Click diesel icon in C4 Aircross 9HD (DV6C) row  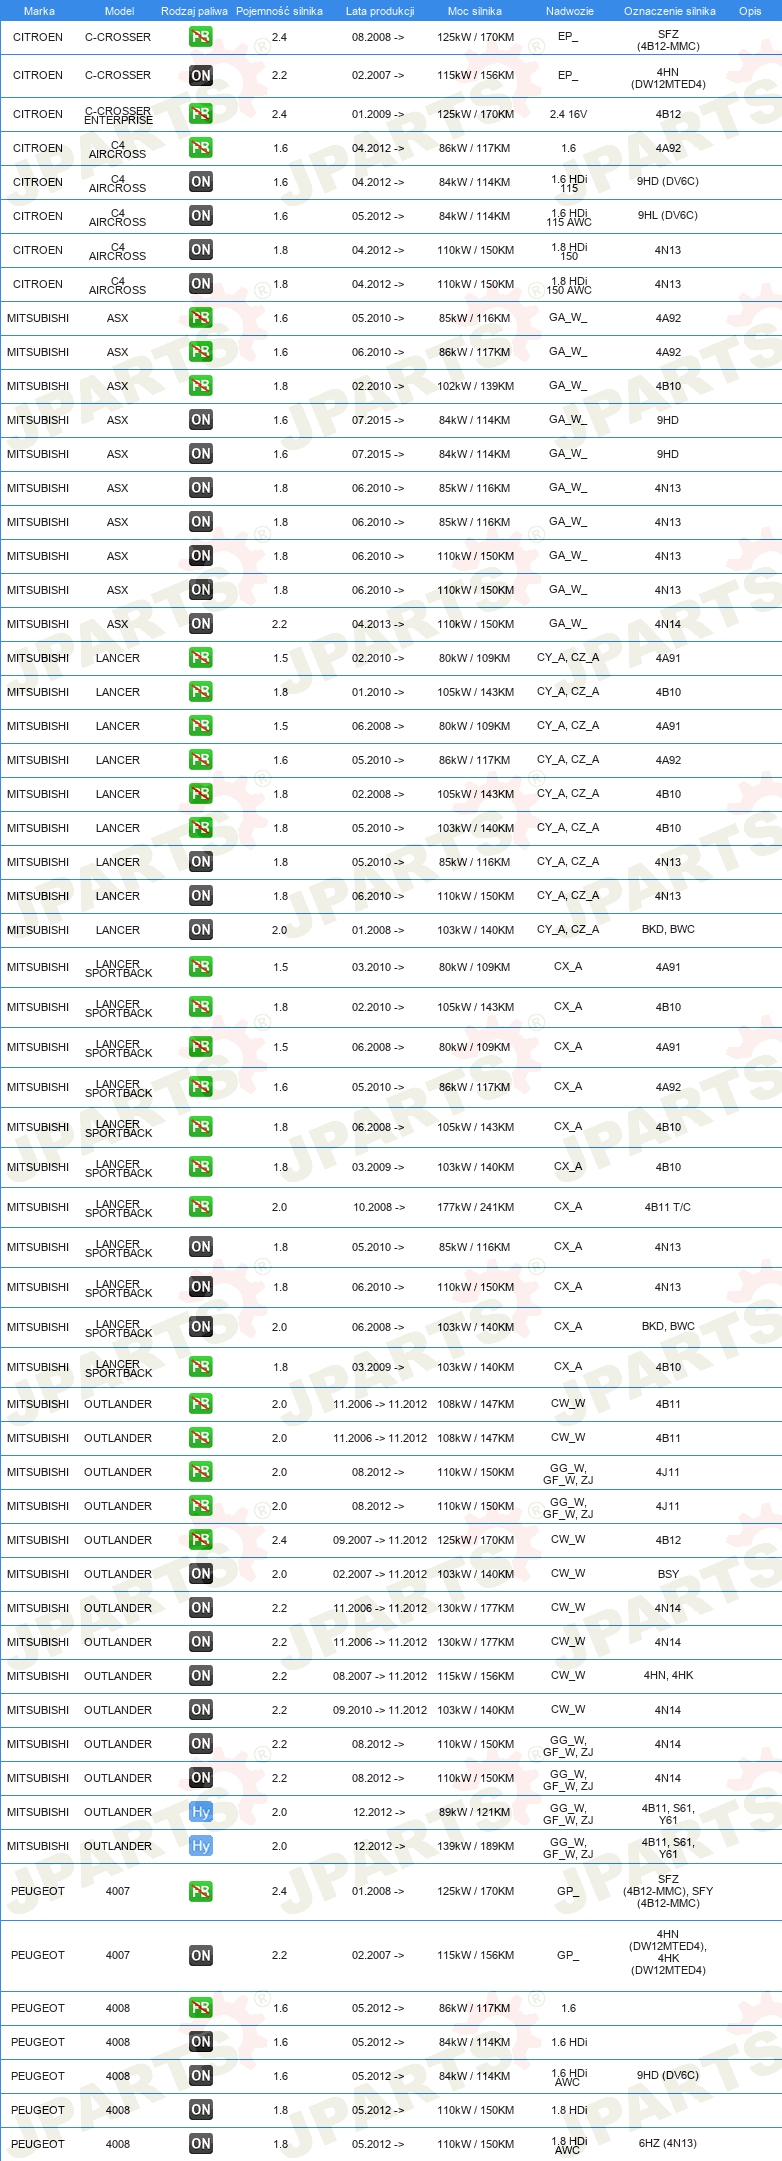point(201,182)
